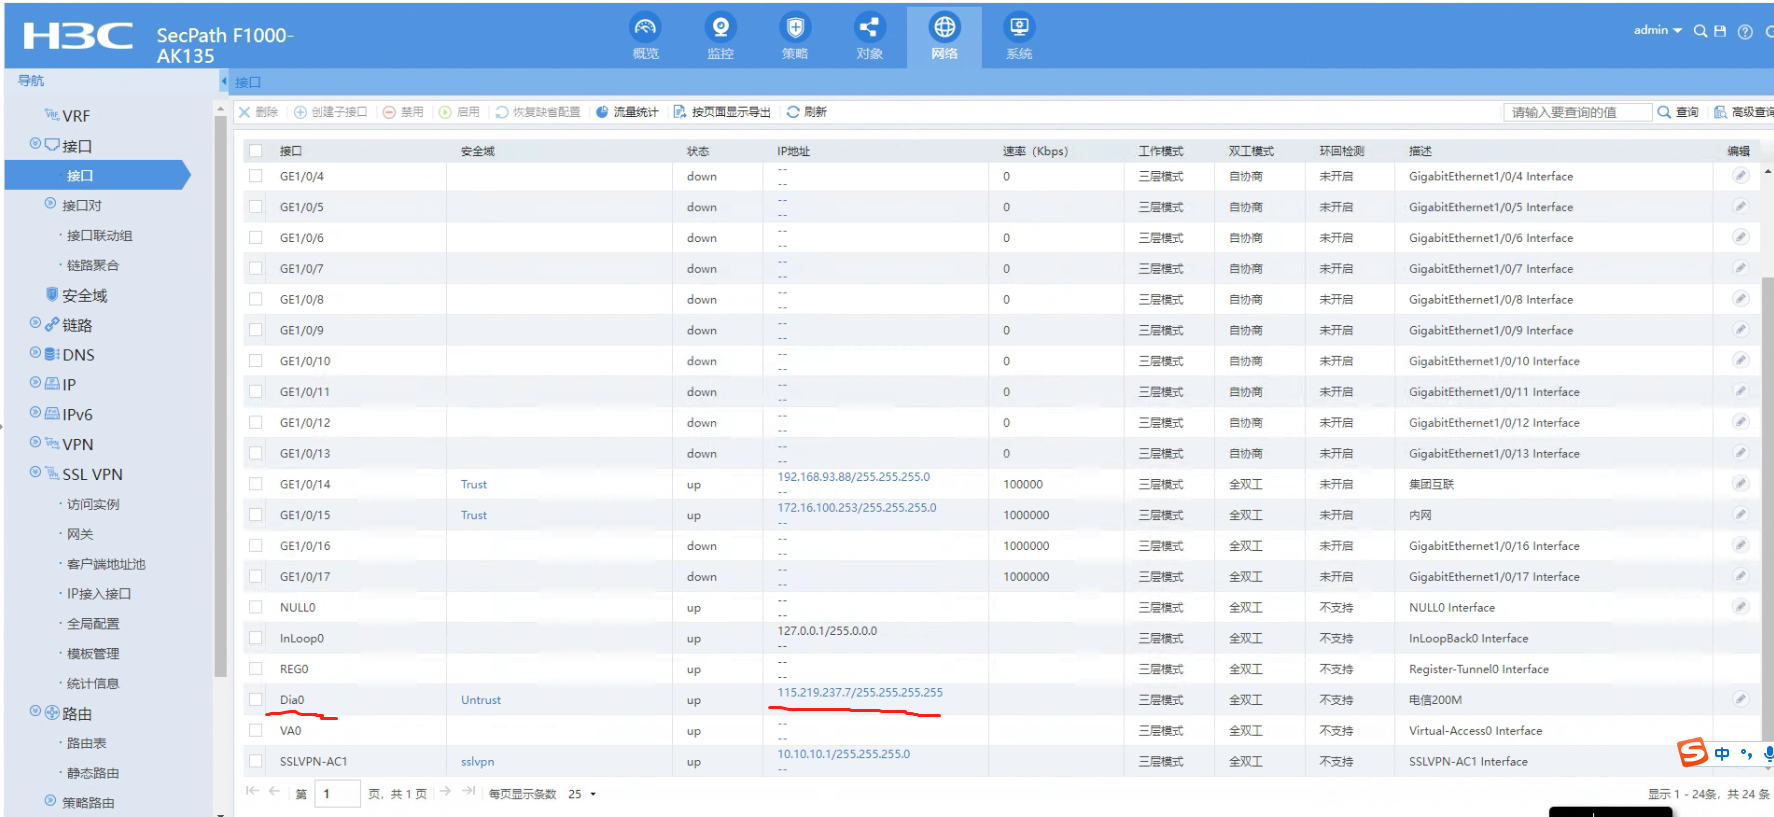
Task: Expand the 路由 routing tree node
Action: point(36,712)
